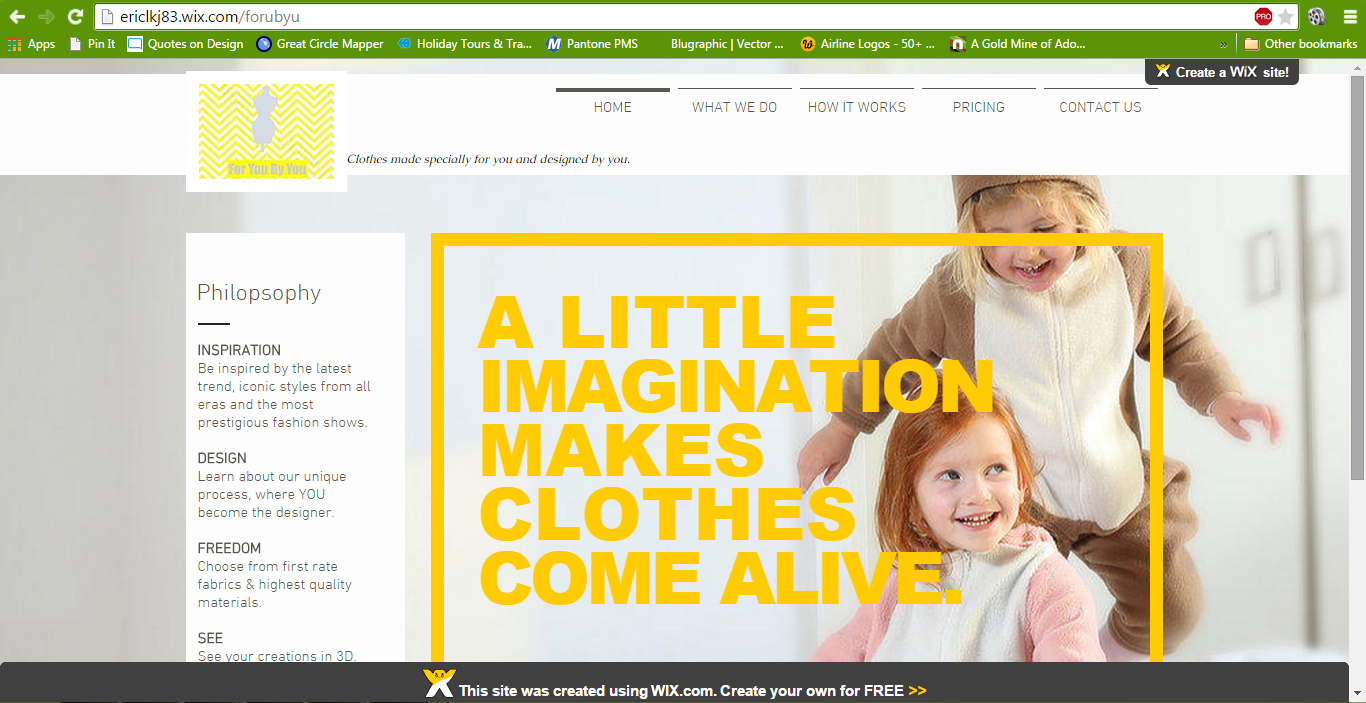Bookmark this page with the star icon

click(x=1286, y=17)
